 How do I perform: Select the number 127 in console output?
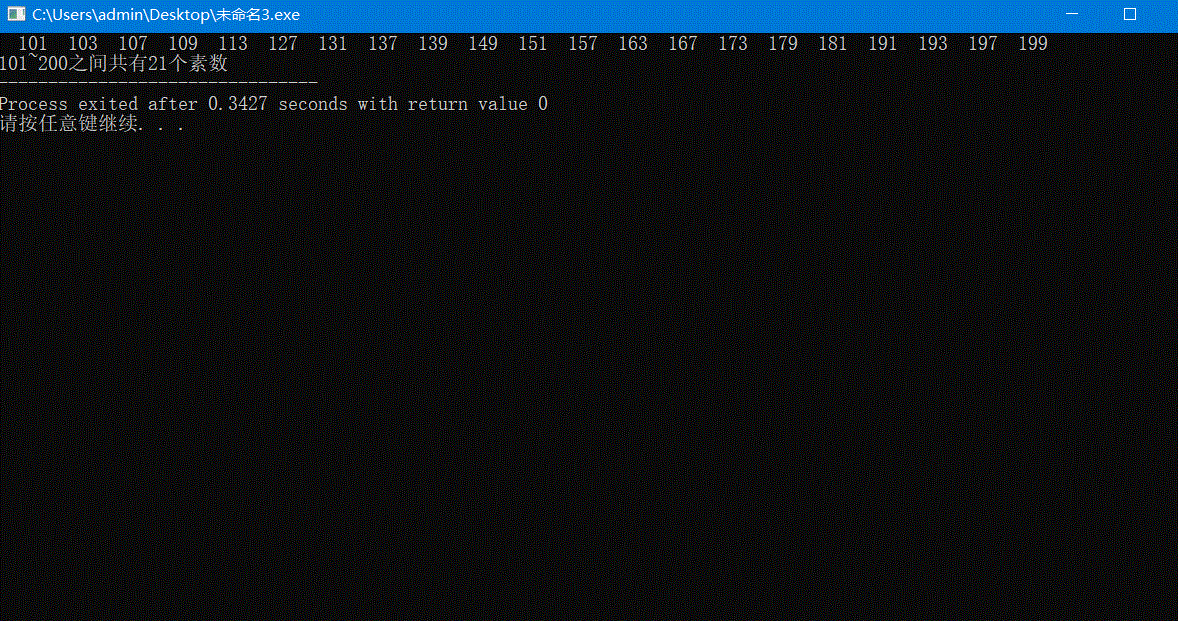[x=282, y=44]
